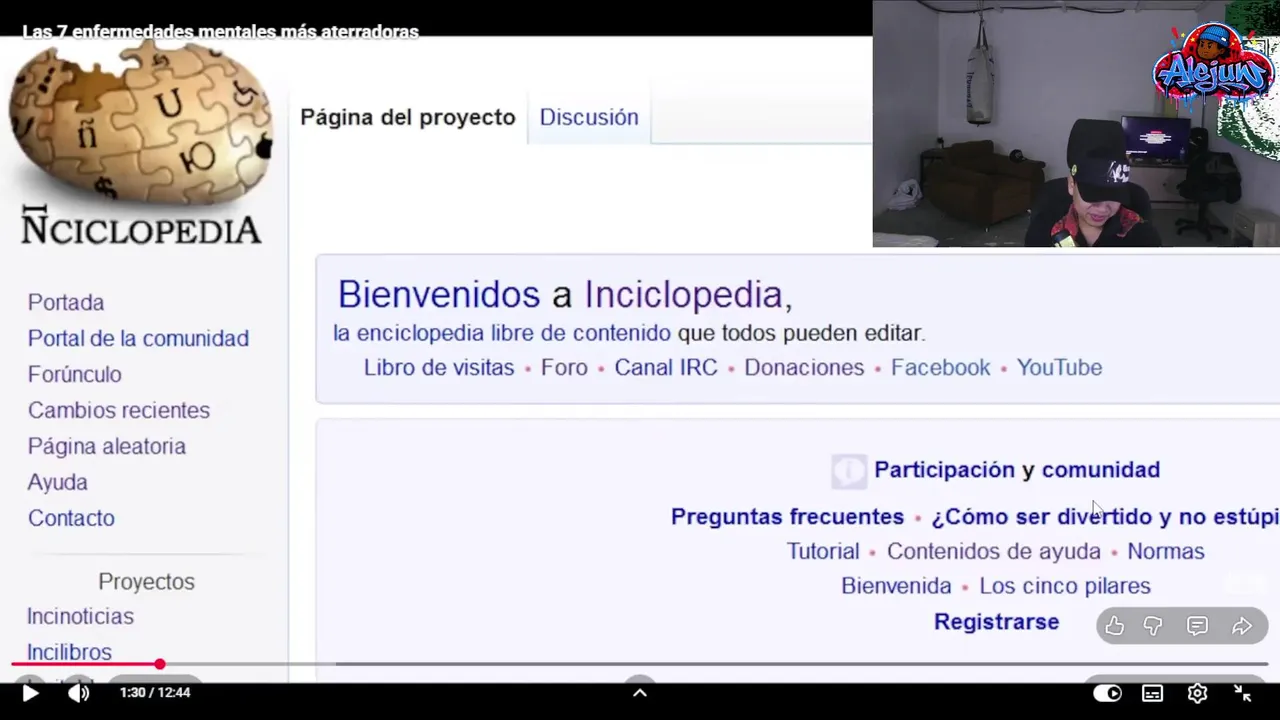Open the Normas link
This screenshot has width=1280, height=720.
pos(1166,551)
